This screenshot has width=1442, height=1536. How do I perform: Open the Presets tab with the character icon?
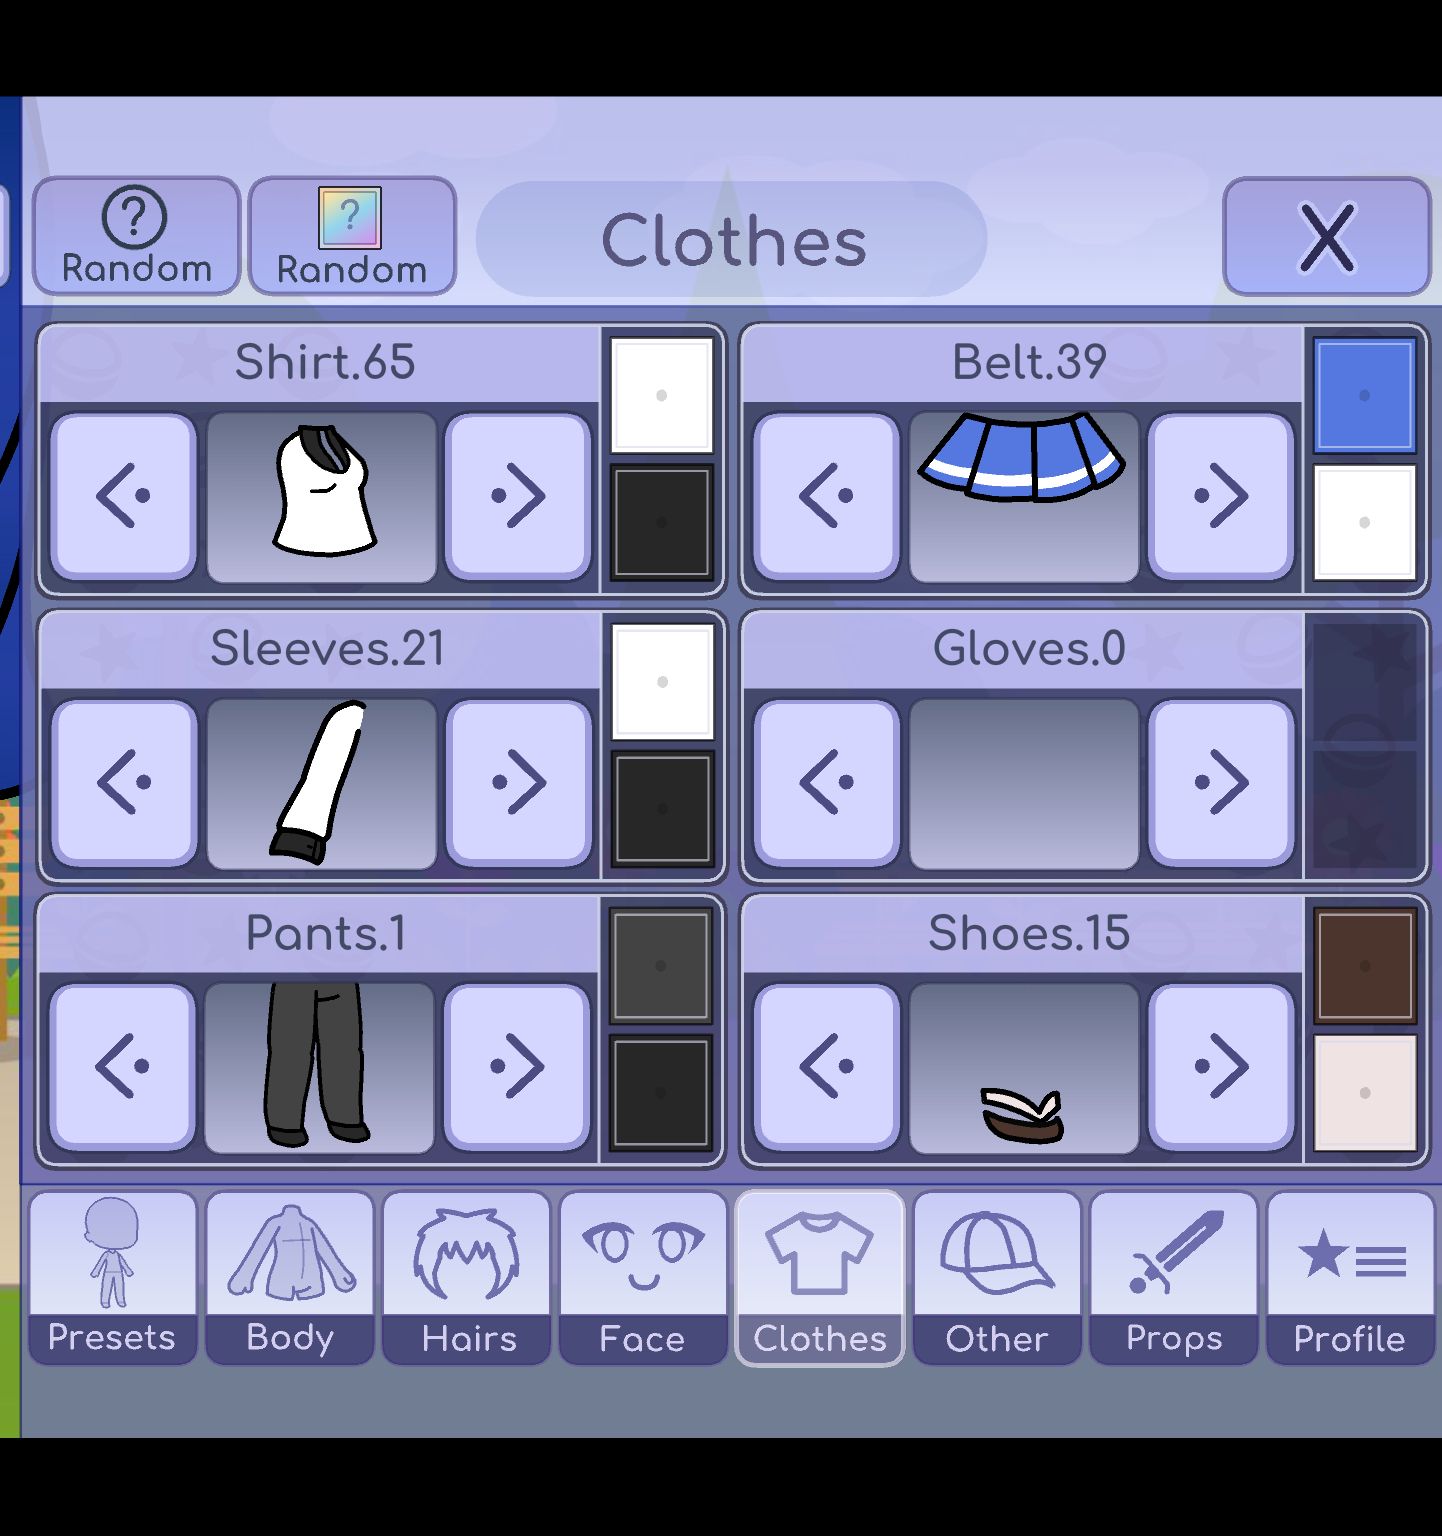coord(112,1278)
